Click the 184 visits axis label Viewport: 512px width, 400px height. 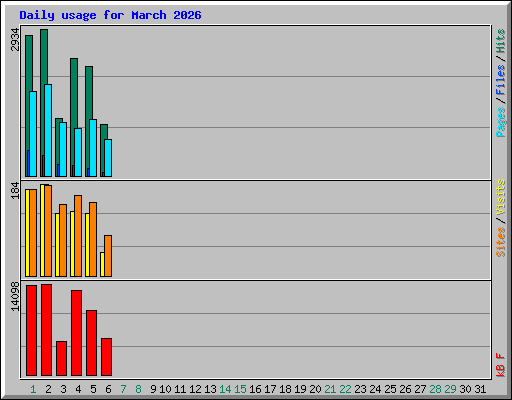pyautogui.click(x=15, y=190)
